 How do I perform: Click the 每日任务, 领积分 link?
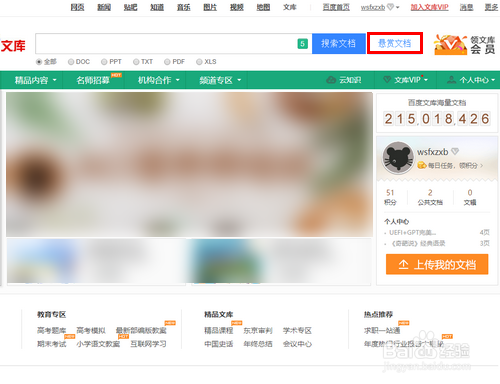(x=455, y=165)
